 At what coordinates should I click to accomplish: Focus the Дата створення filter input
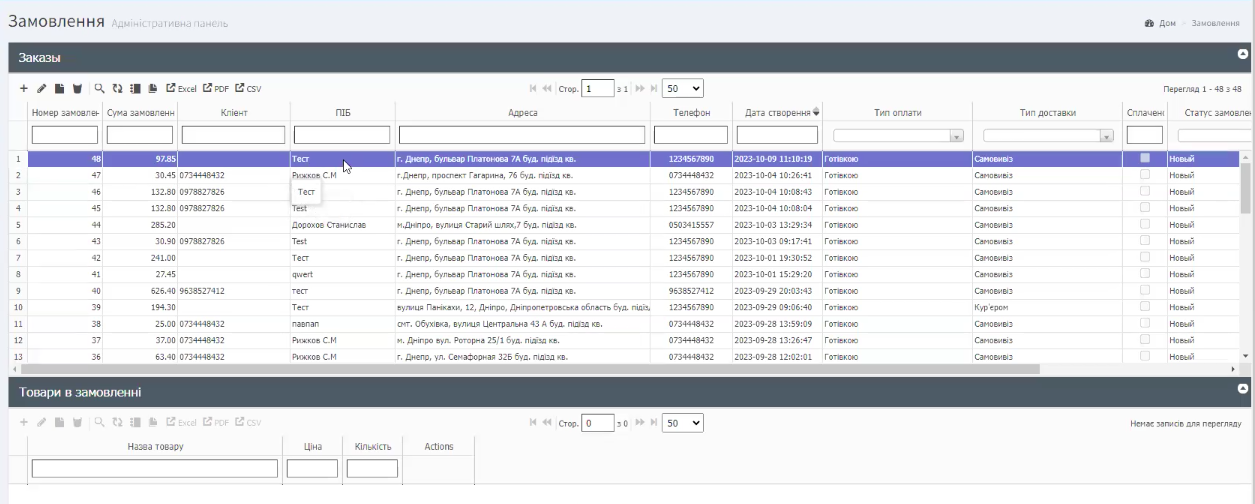tap(777, 135)
